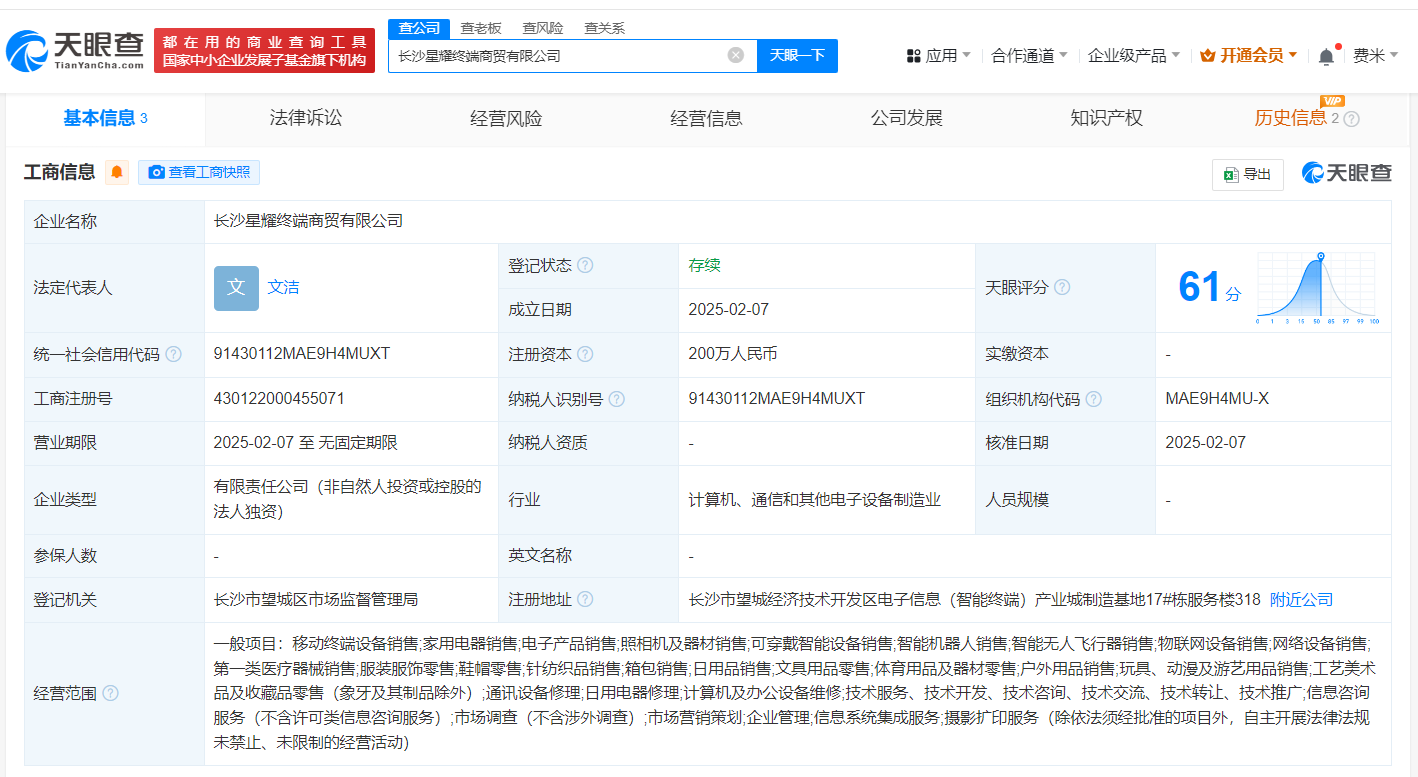Click help icon beside 经营范围

tap(110, 693)
